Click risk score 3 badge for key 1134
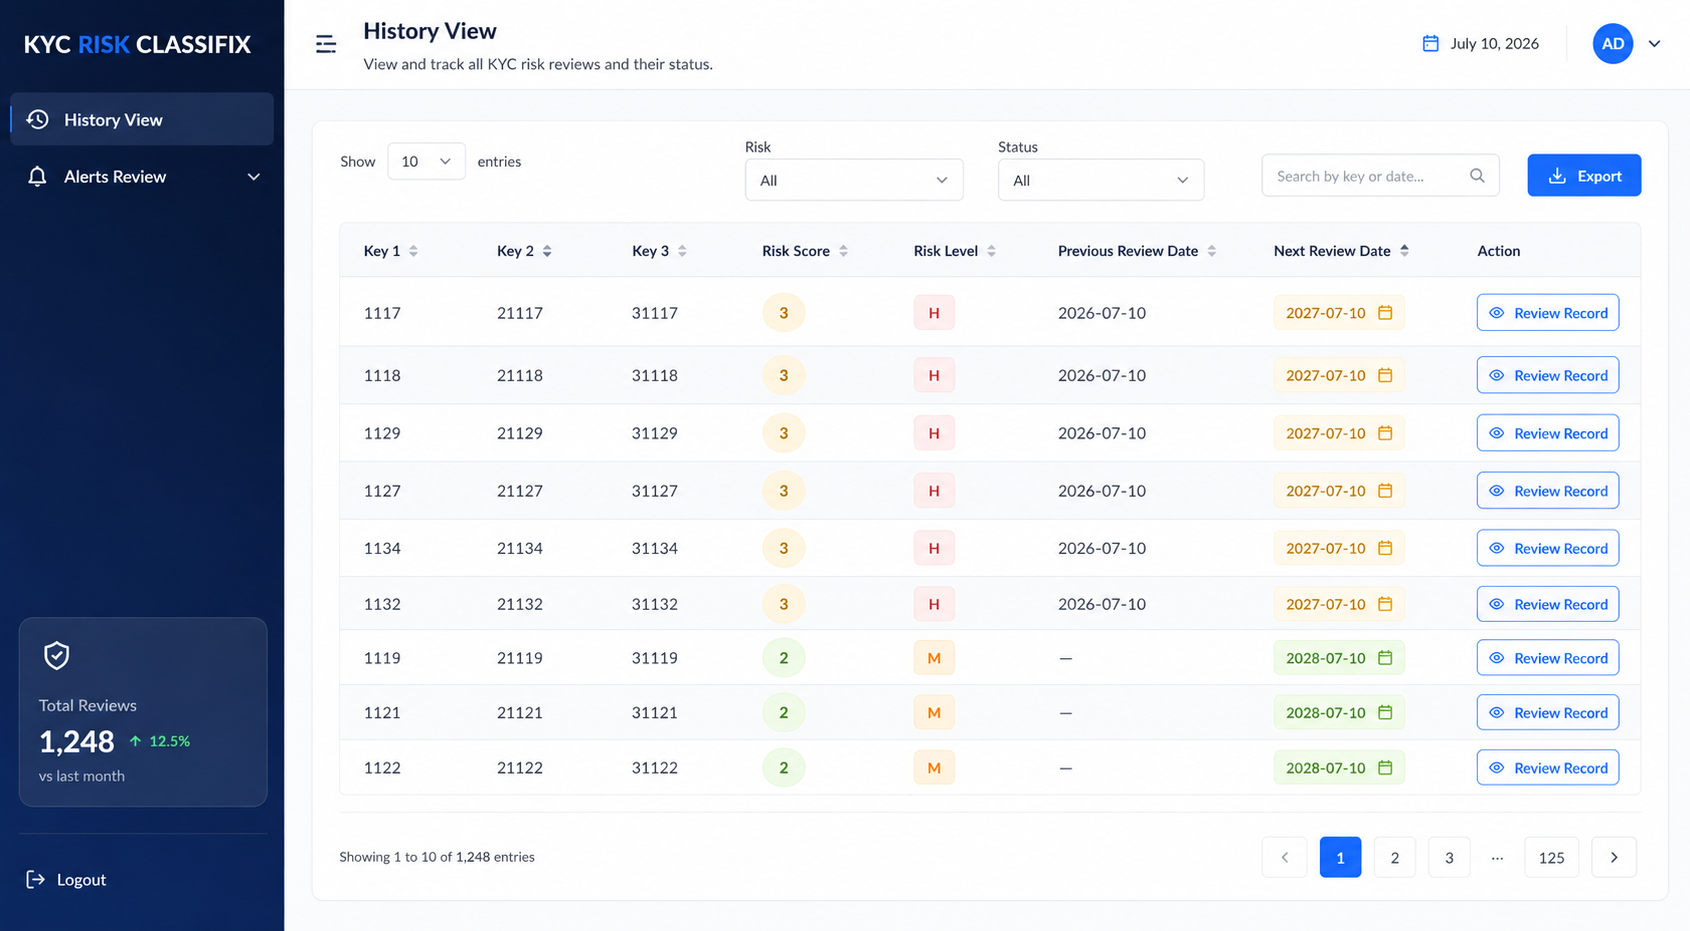 coord(784,548)
